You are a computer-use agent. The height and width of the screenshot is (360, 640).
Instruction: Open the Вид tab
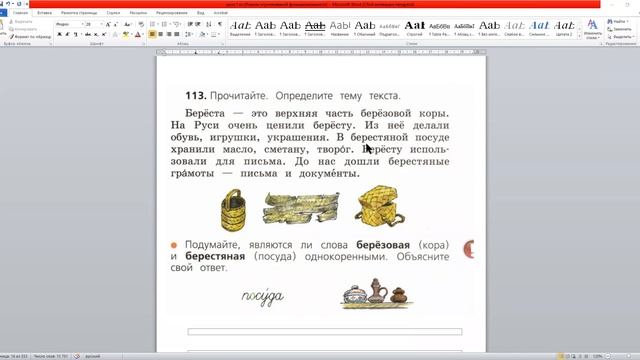tap(200, 13)
